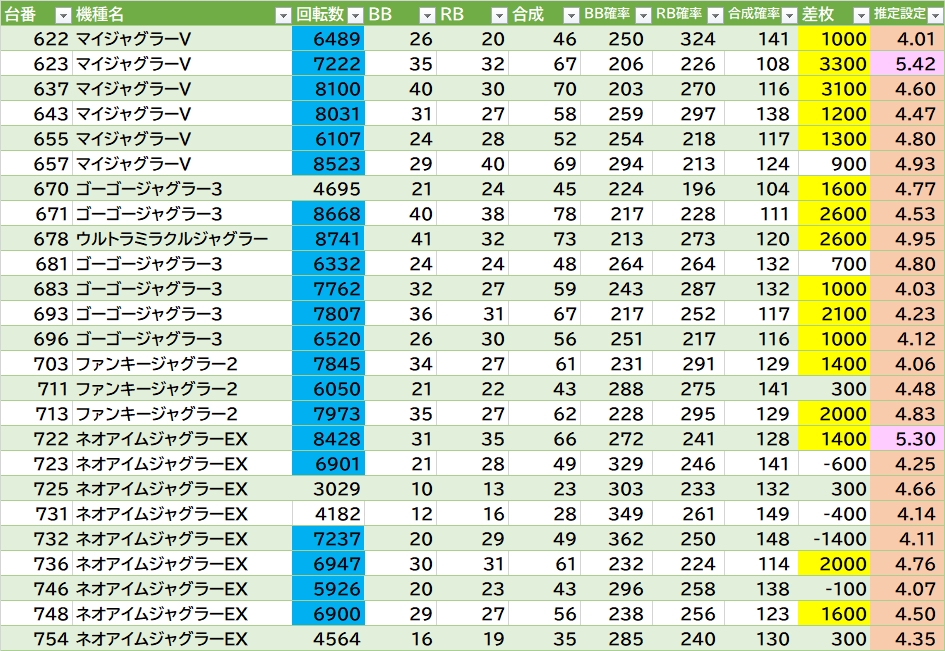
Task: Open the 台番 column filter dropdown
Action: pyautogui.click(x=62, y=15)
